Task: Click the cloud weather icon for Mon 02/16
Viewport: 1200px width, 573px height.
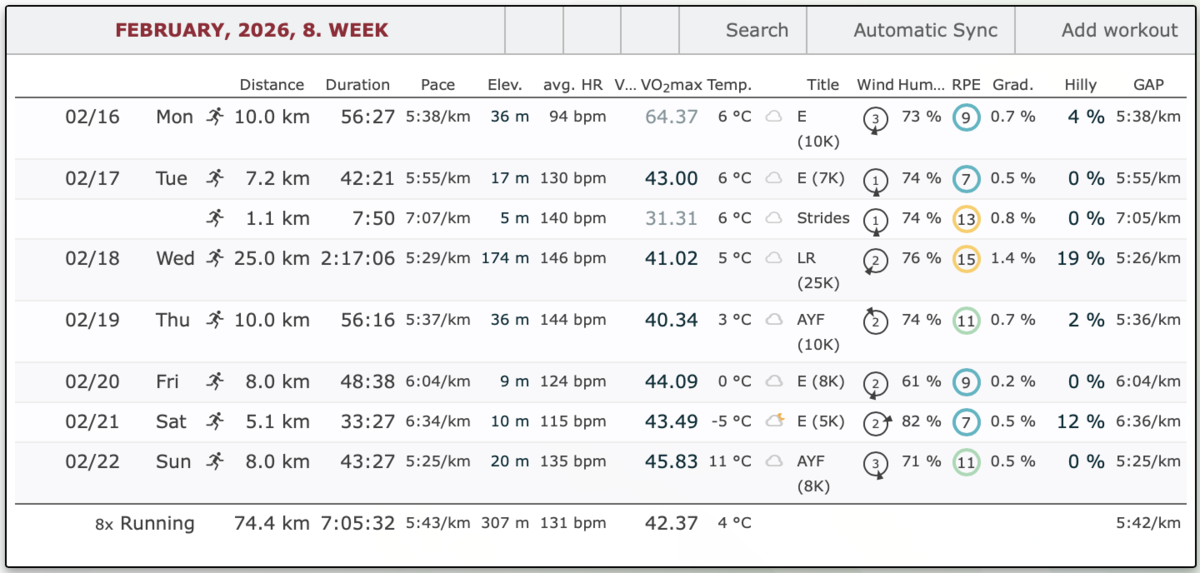Action: tap(773, 117)
